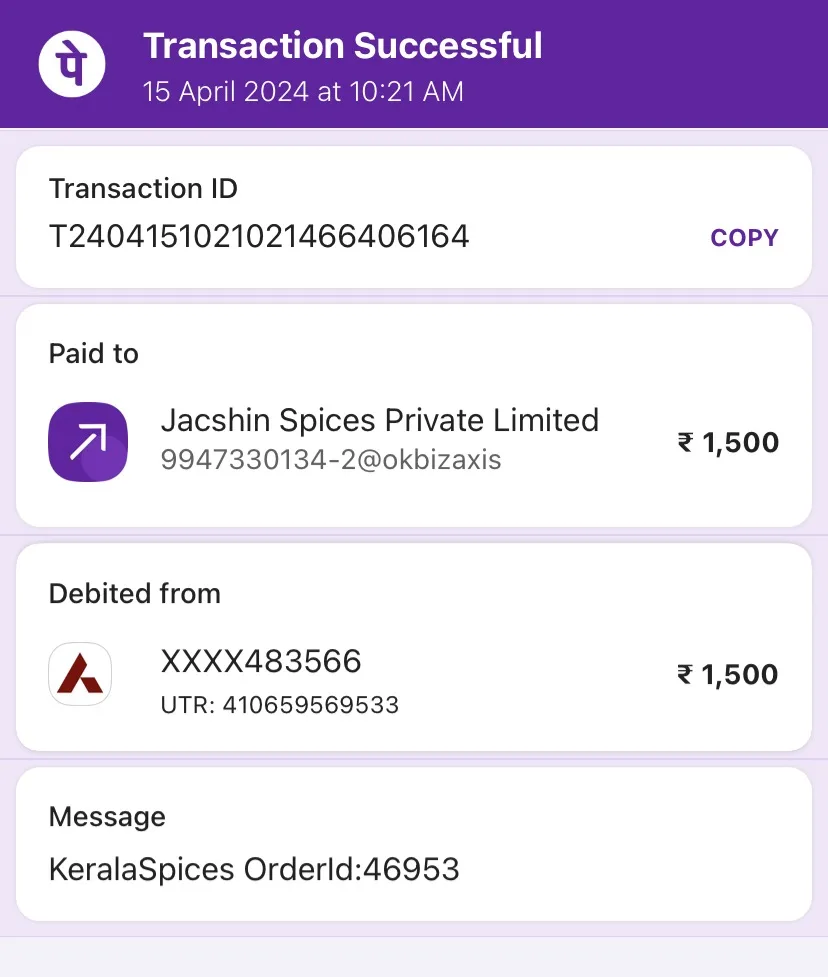Image resolution: width=828 pixels, height=977 pixels.
Task: Tap the 15 April 2024 timestamp
Action: (x=303, y=92)
